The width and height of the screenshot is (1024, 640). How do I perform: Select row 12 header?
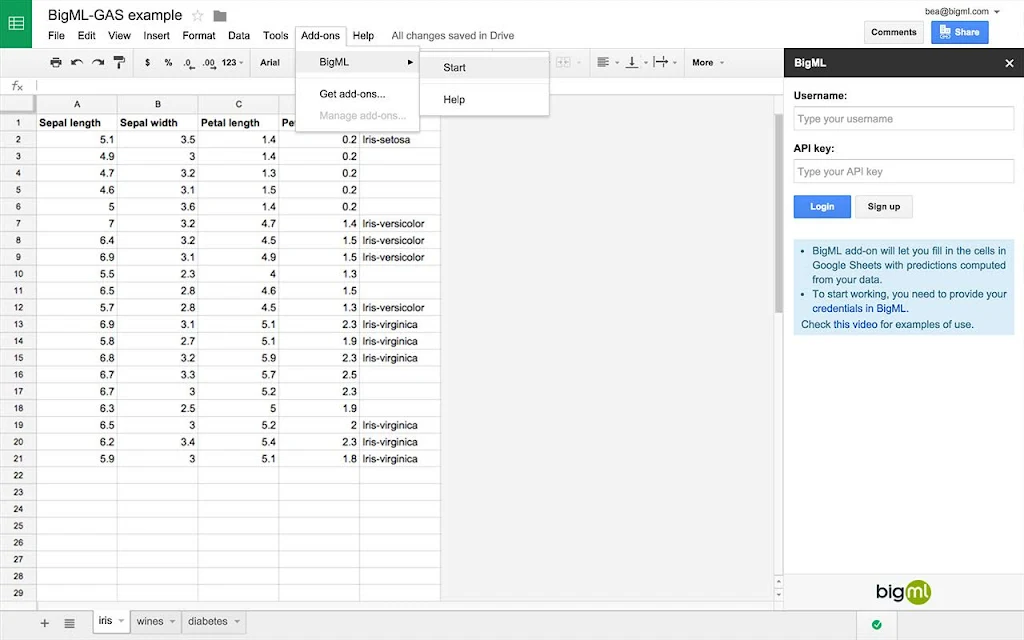click(x=18, y=308)
